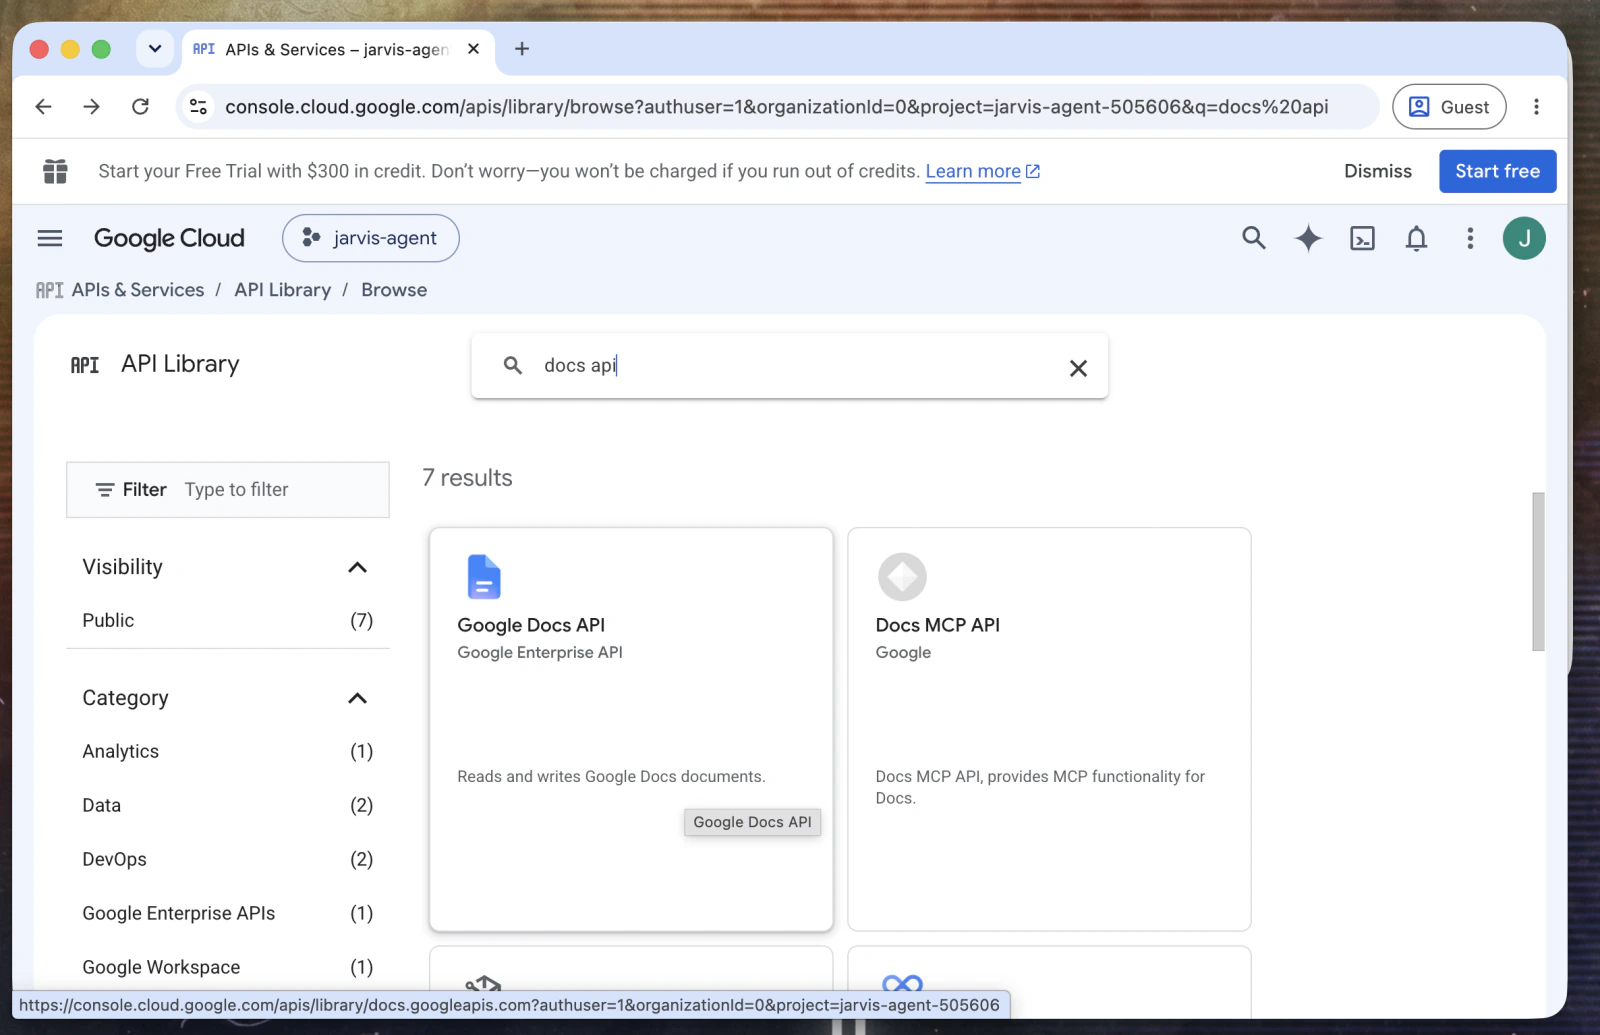Follow the Learn more link

click(x=983, y=171)
